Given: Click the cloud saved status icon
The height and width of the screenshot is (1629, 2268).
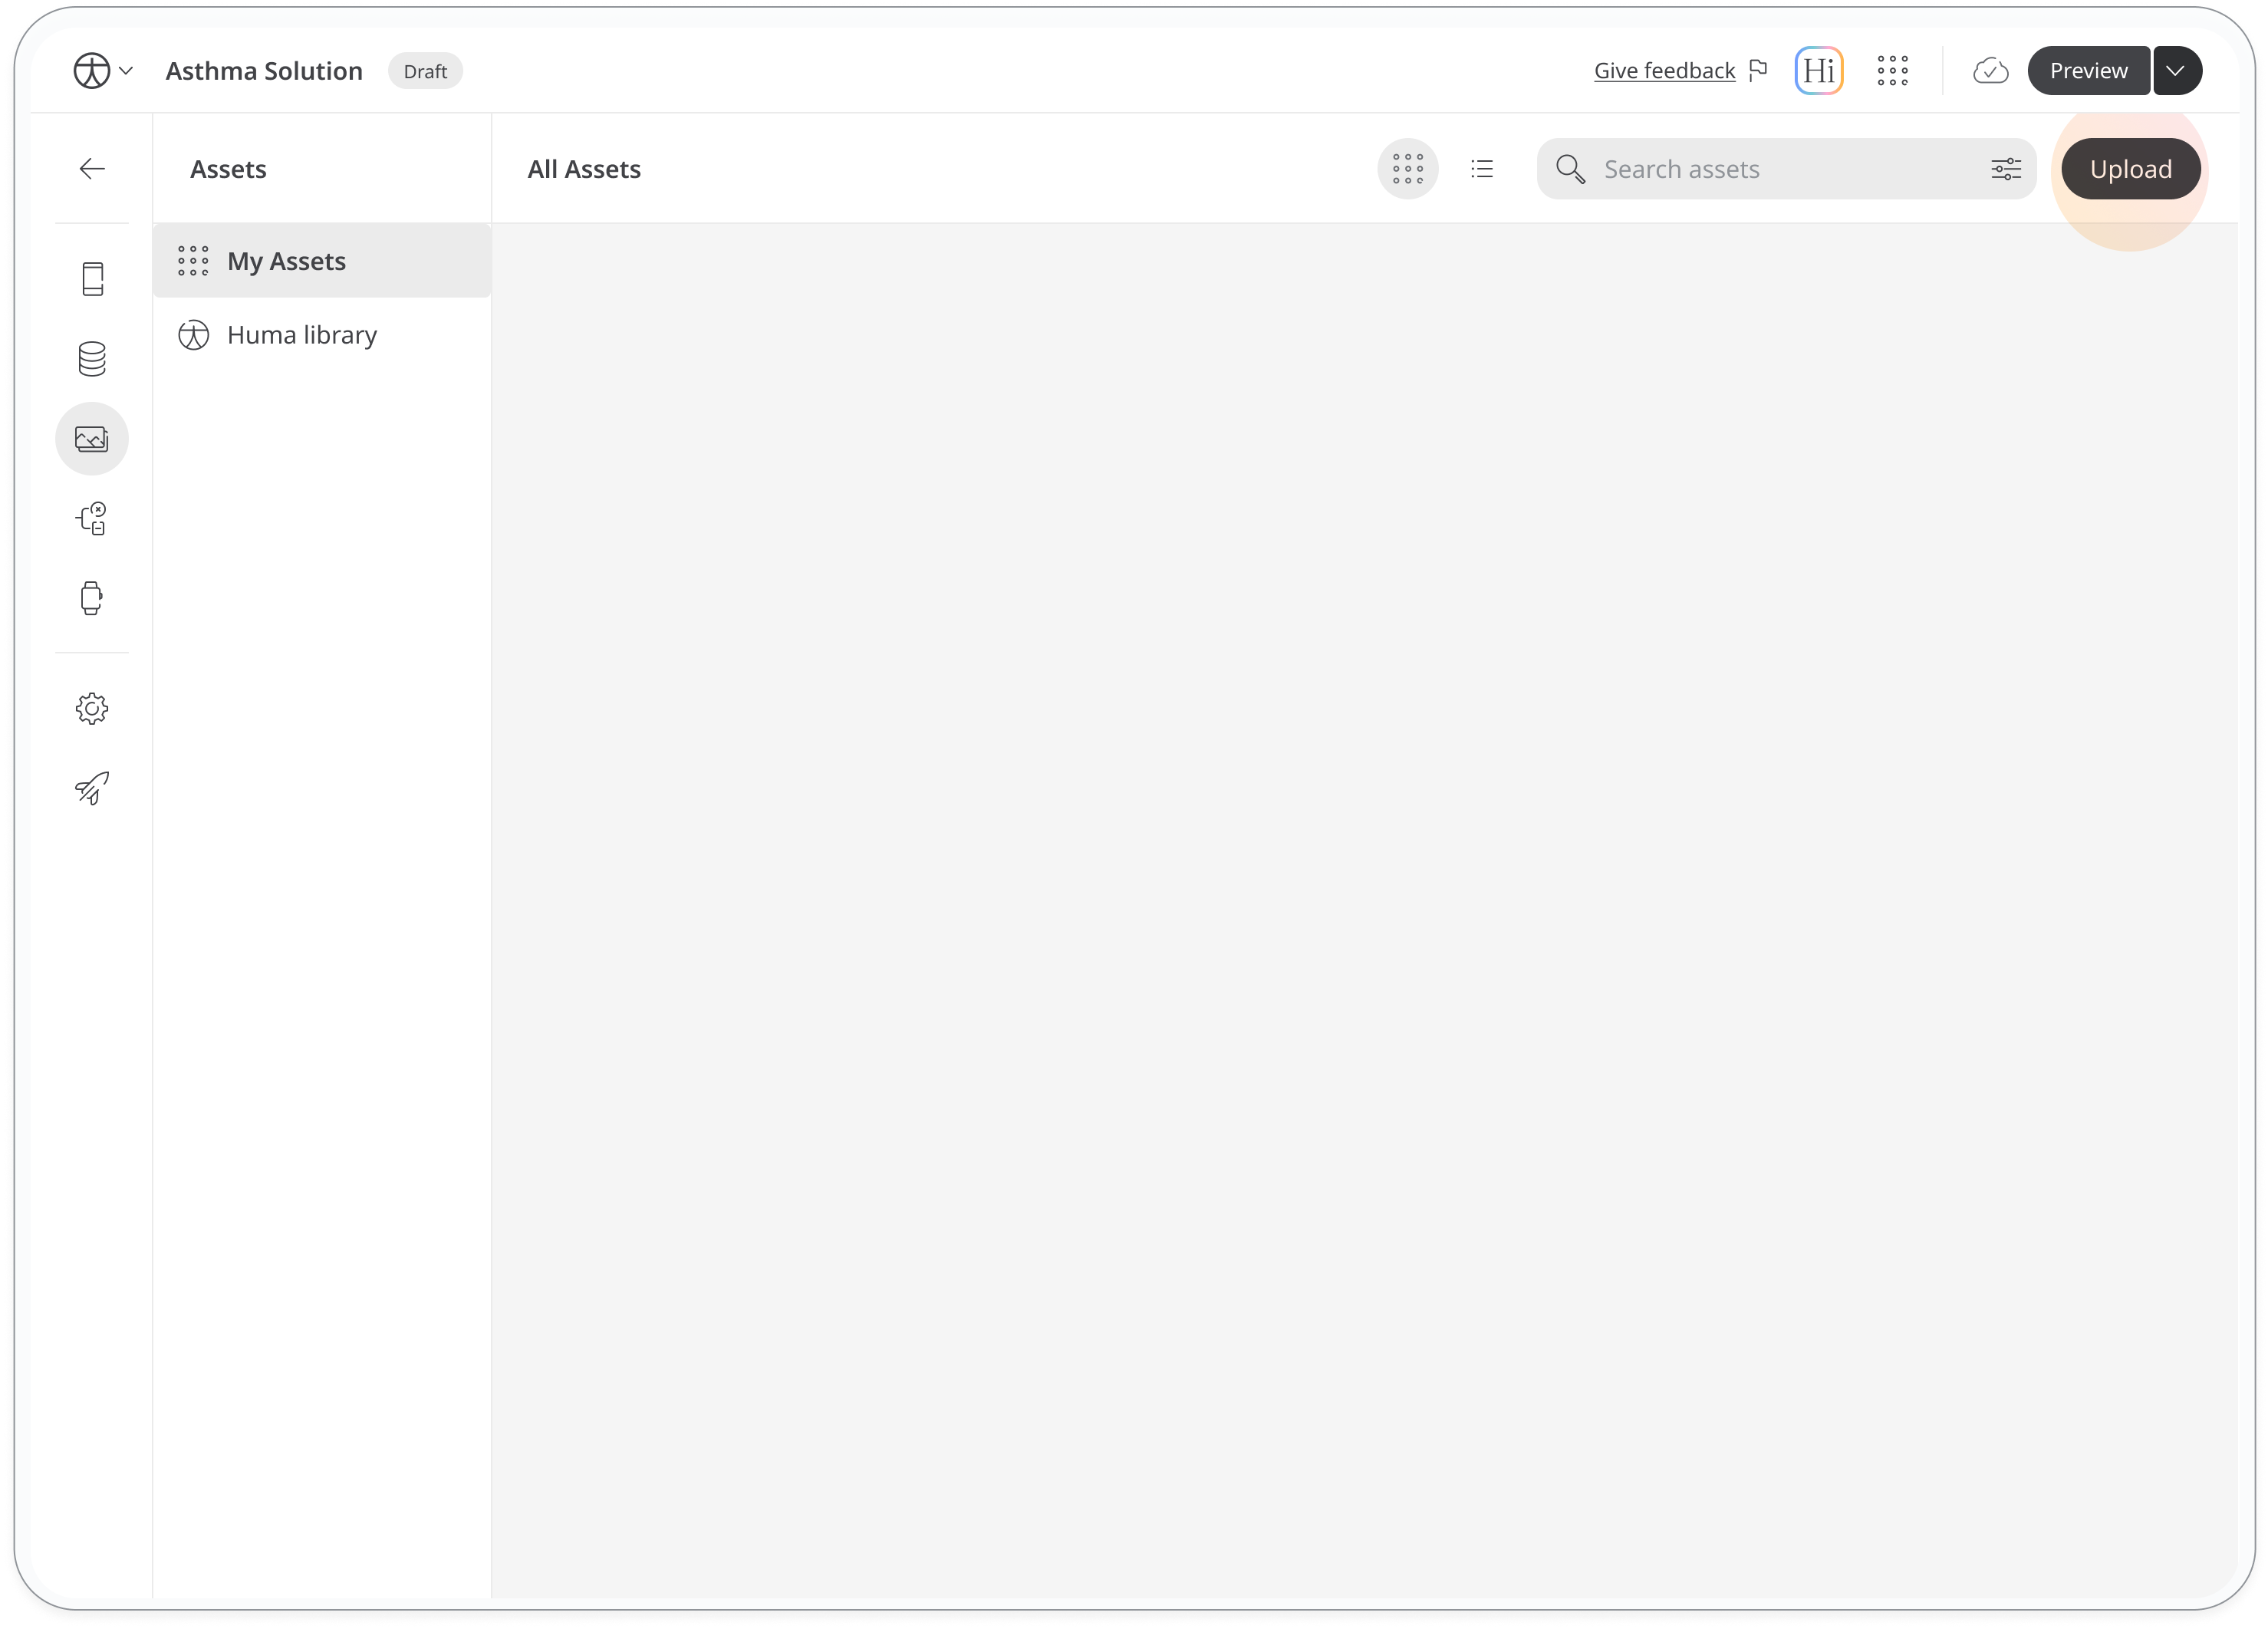Looking at the screenshot, I should click(x=1991, y=71).
